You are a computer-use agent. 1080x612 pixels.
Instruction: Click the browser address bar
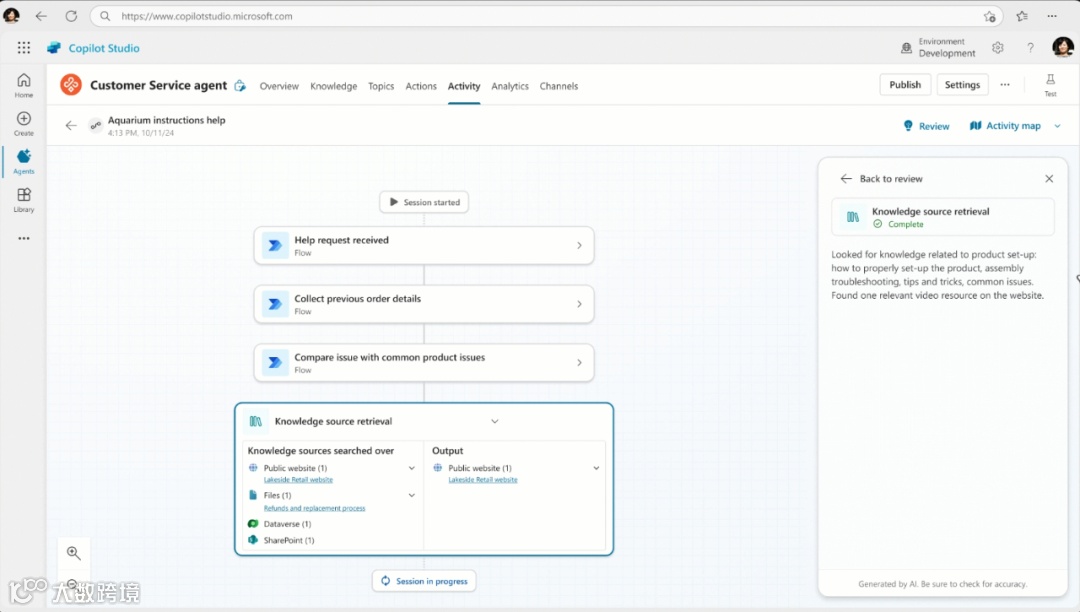coord(544,16)
